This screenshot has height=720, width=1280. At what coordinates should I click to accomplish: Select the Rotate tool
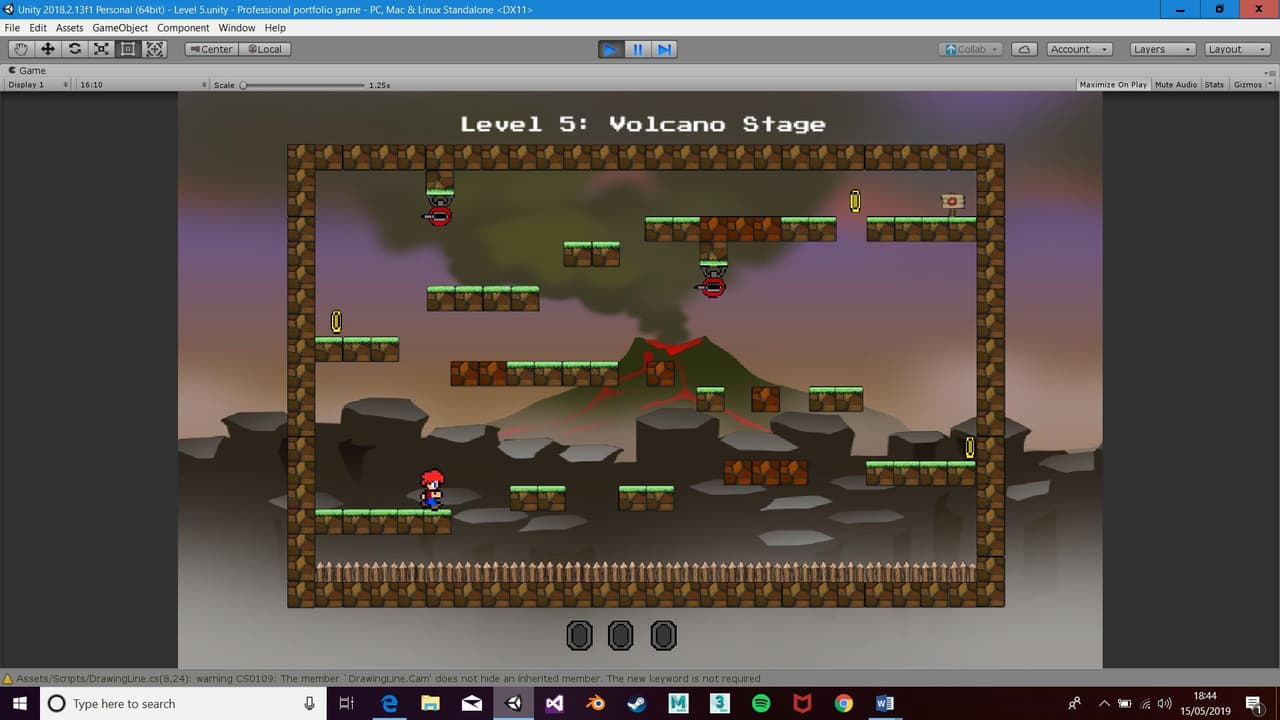pos(75,49)
